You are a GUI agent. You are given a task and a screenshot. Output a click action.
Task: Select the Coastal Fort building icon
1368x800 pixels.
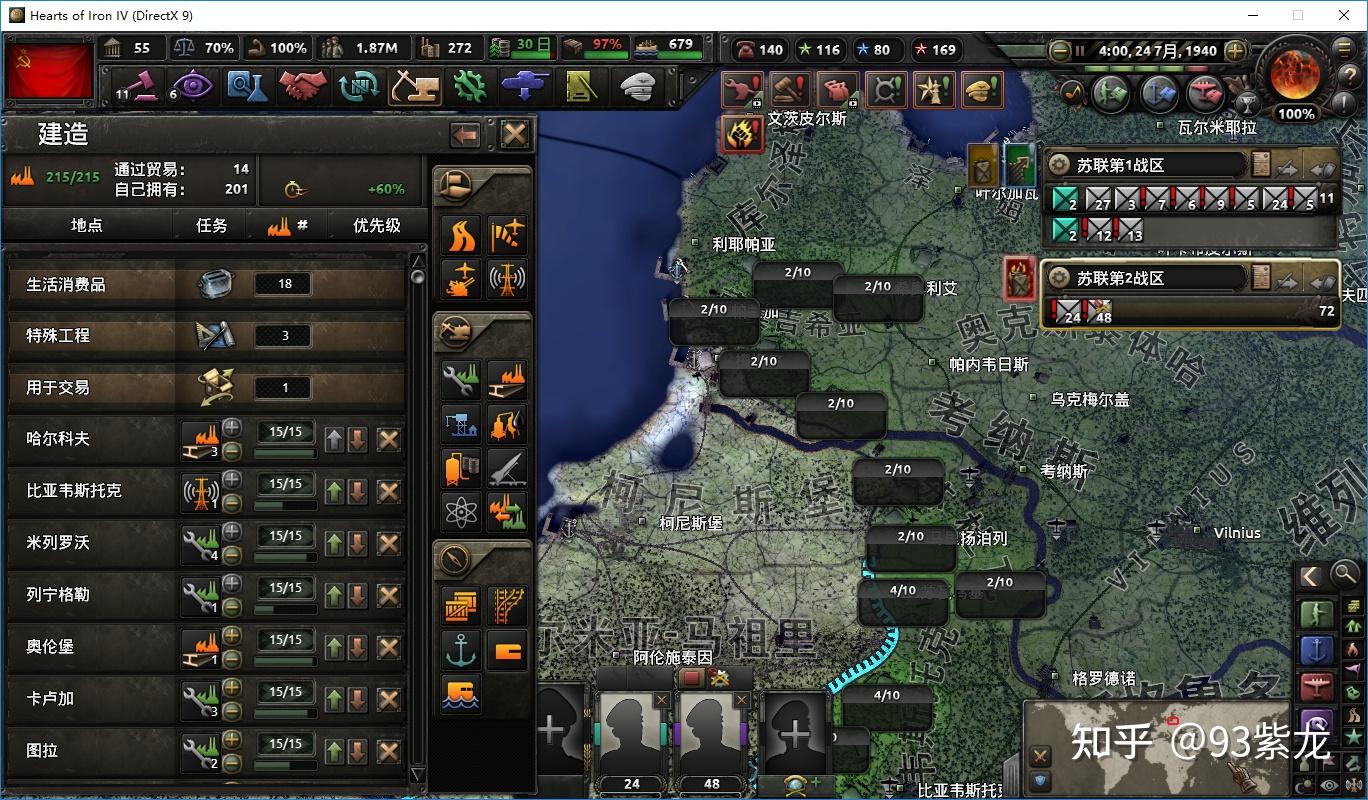tap(461, 694)
